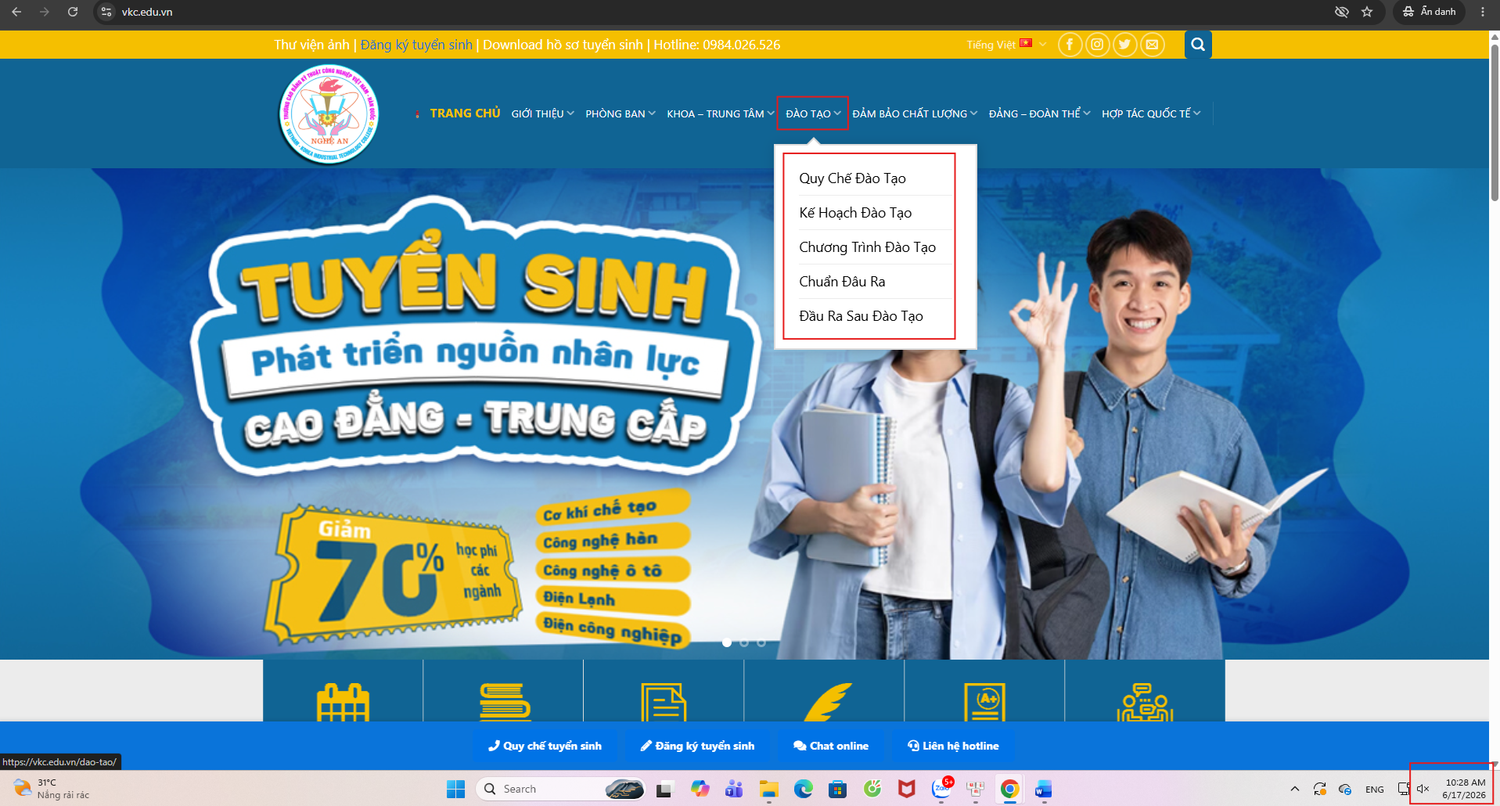Open the McAfee icon in the taskbar
1500x806 pixels.
coord(906,789)
